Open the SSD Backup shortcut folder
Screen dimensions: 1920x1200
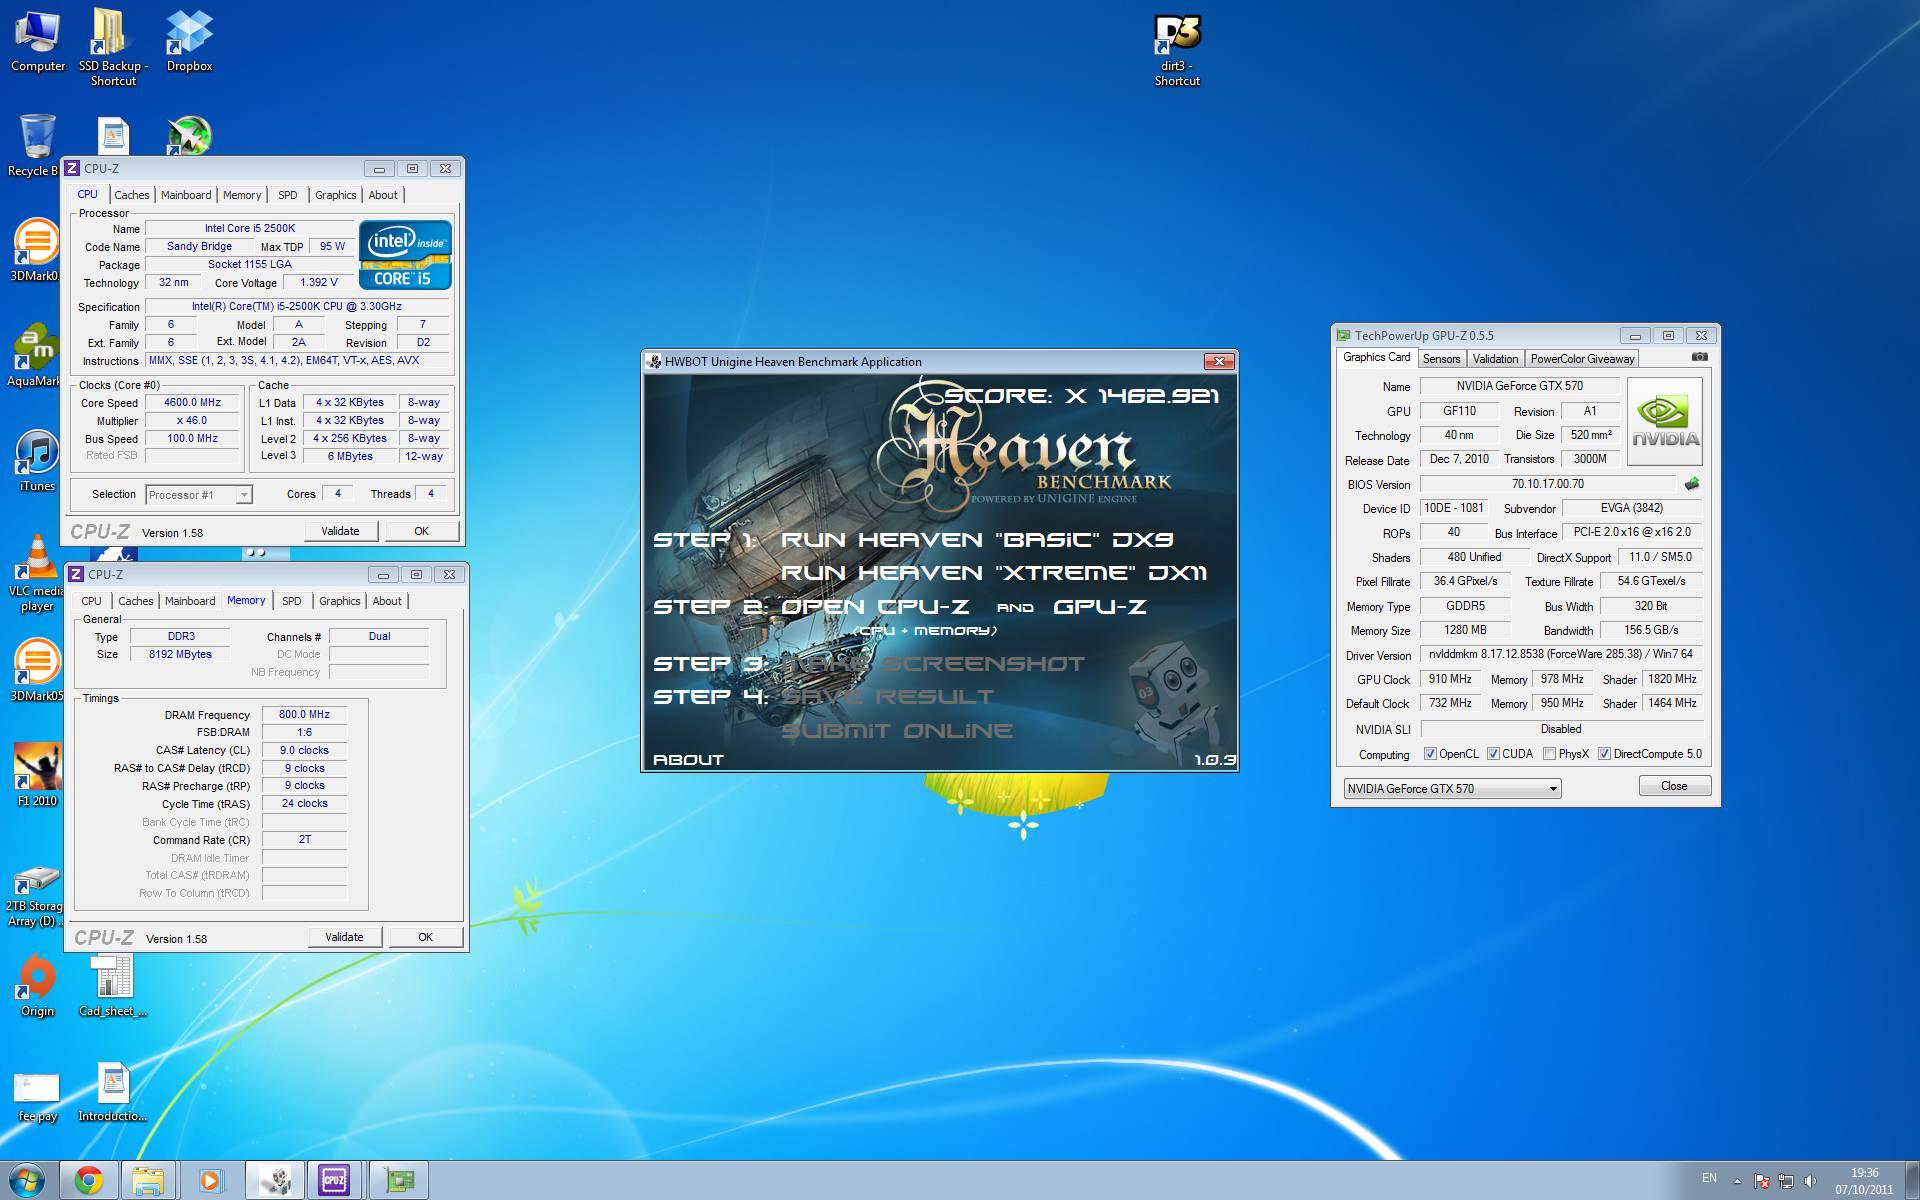tap(113, 47)
